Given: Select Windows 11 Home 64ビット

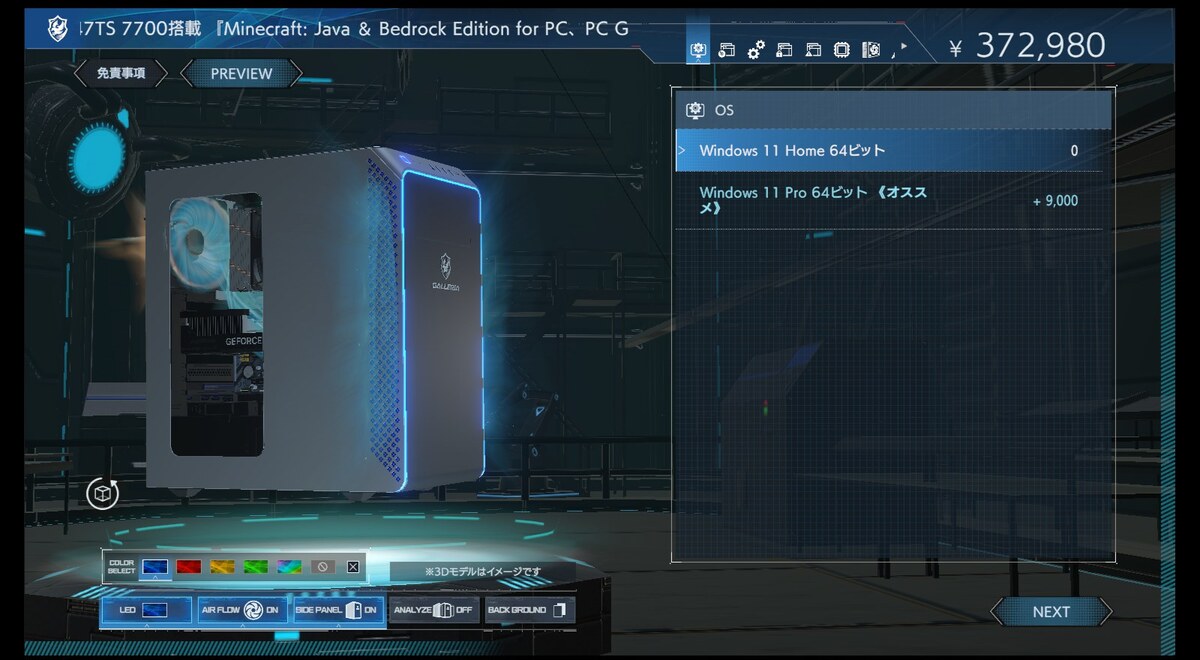Looking at the screenshot, I should [889, 151].
